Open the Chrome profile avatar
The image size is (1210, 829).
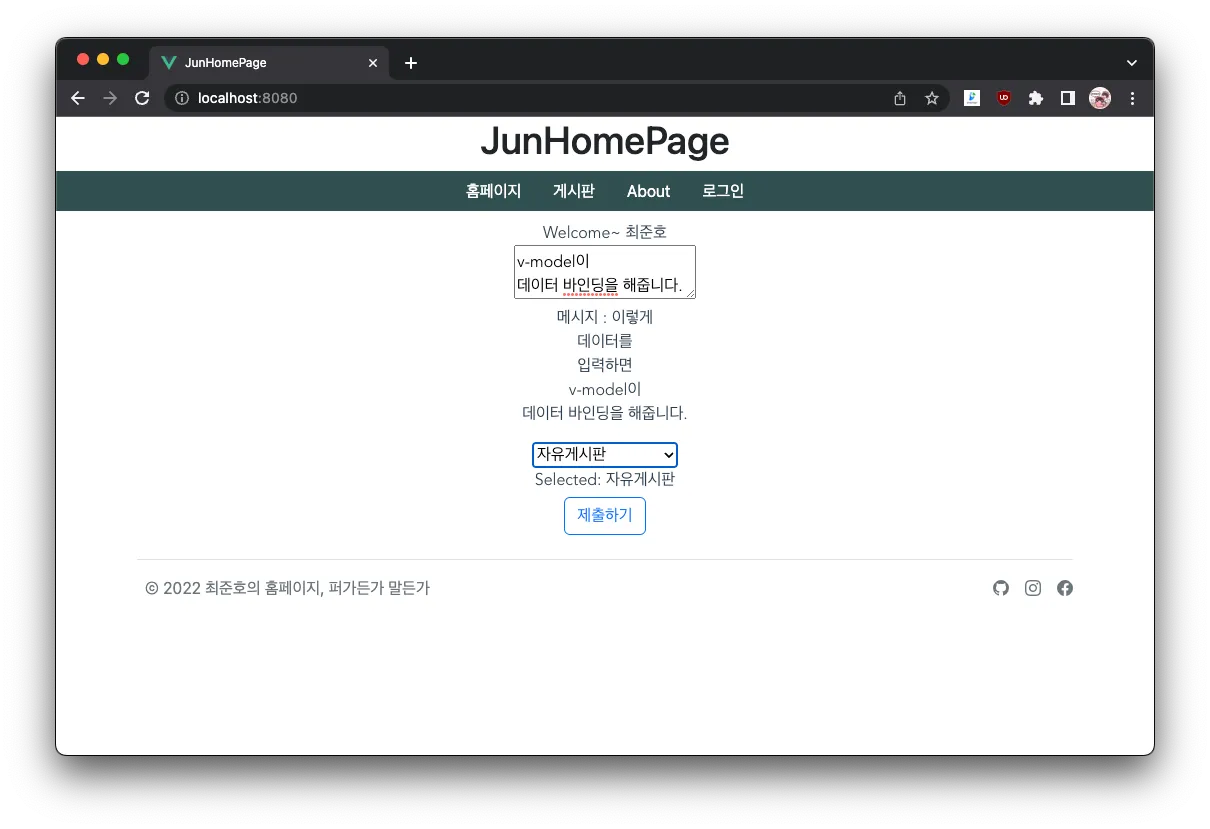(x=1100, y=98)
